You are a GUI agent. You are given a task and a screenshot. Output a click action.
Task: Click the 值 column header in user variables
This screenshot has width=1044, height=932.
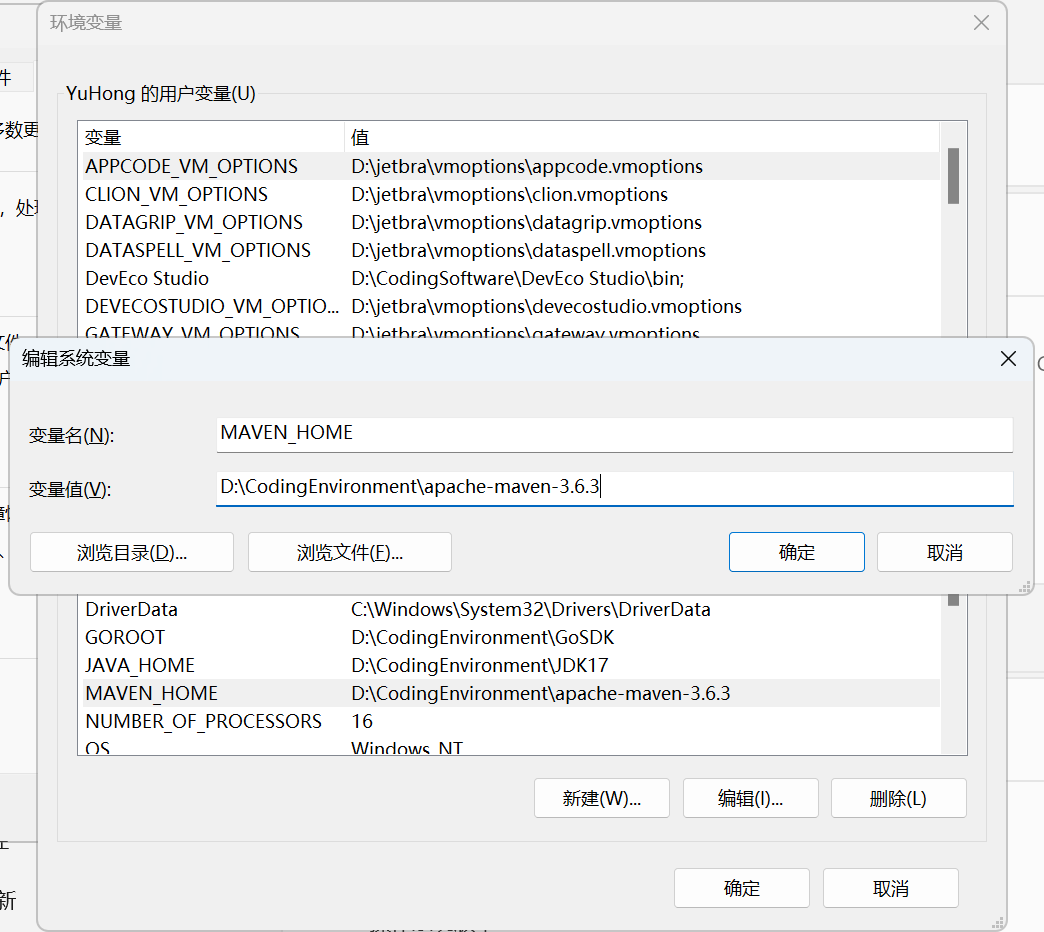642,137
